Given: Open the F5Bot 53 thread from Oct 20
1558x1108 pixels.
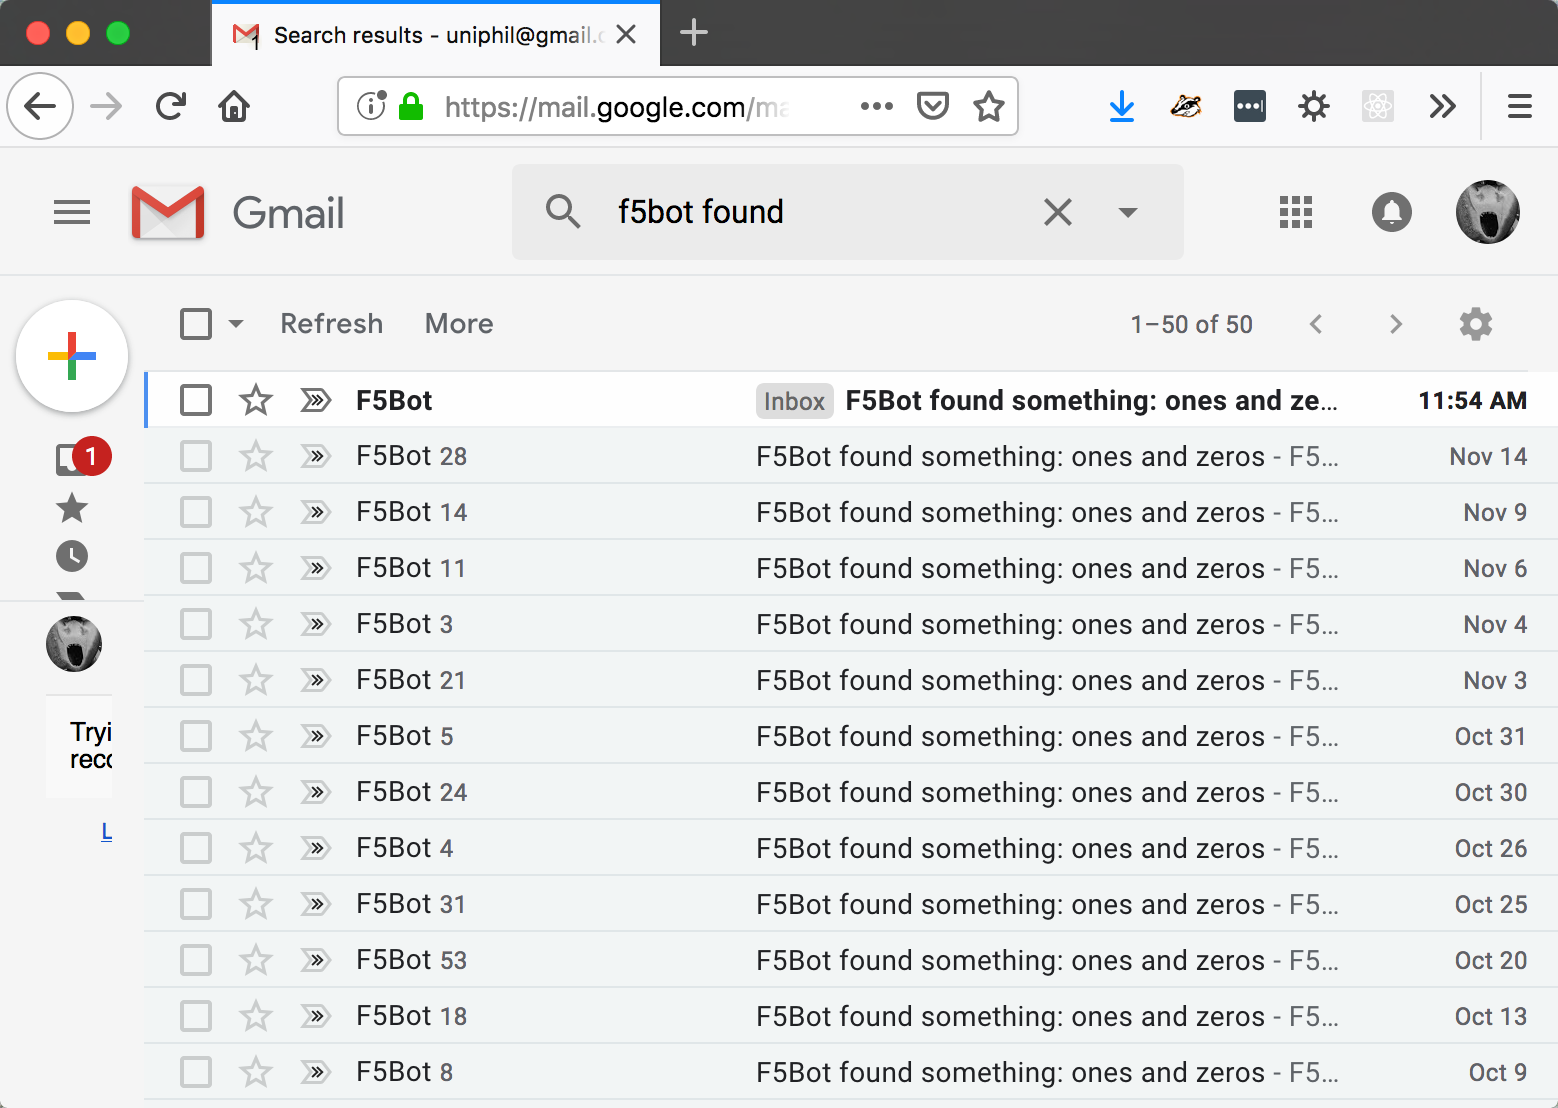Looking at the screenshot, I should [851, 960].
